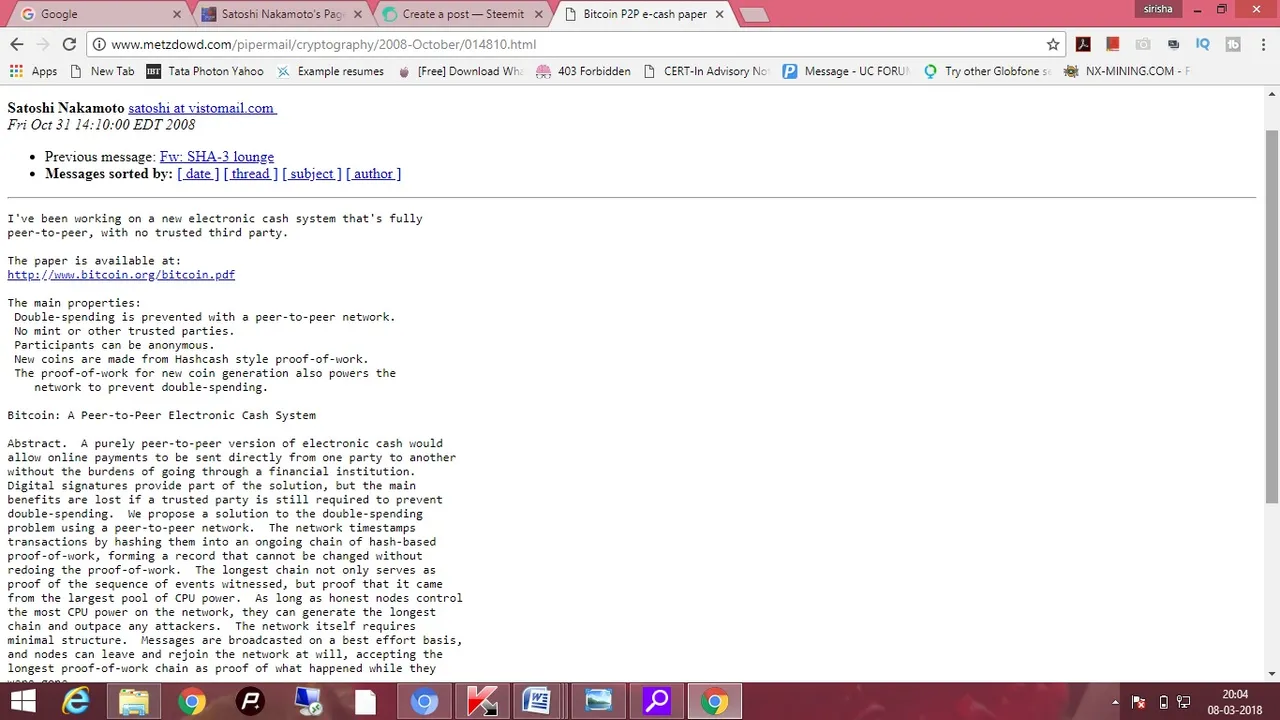Screen dimensions: 1280x720
Task: Open a new tab with the new-tab button
Action: coord(753,15)
